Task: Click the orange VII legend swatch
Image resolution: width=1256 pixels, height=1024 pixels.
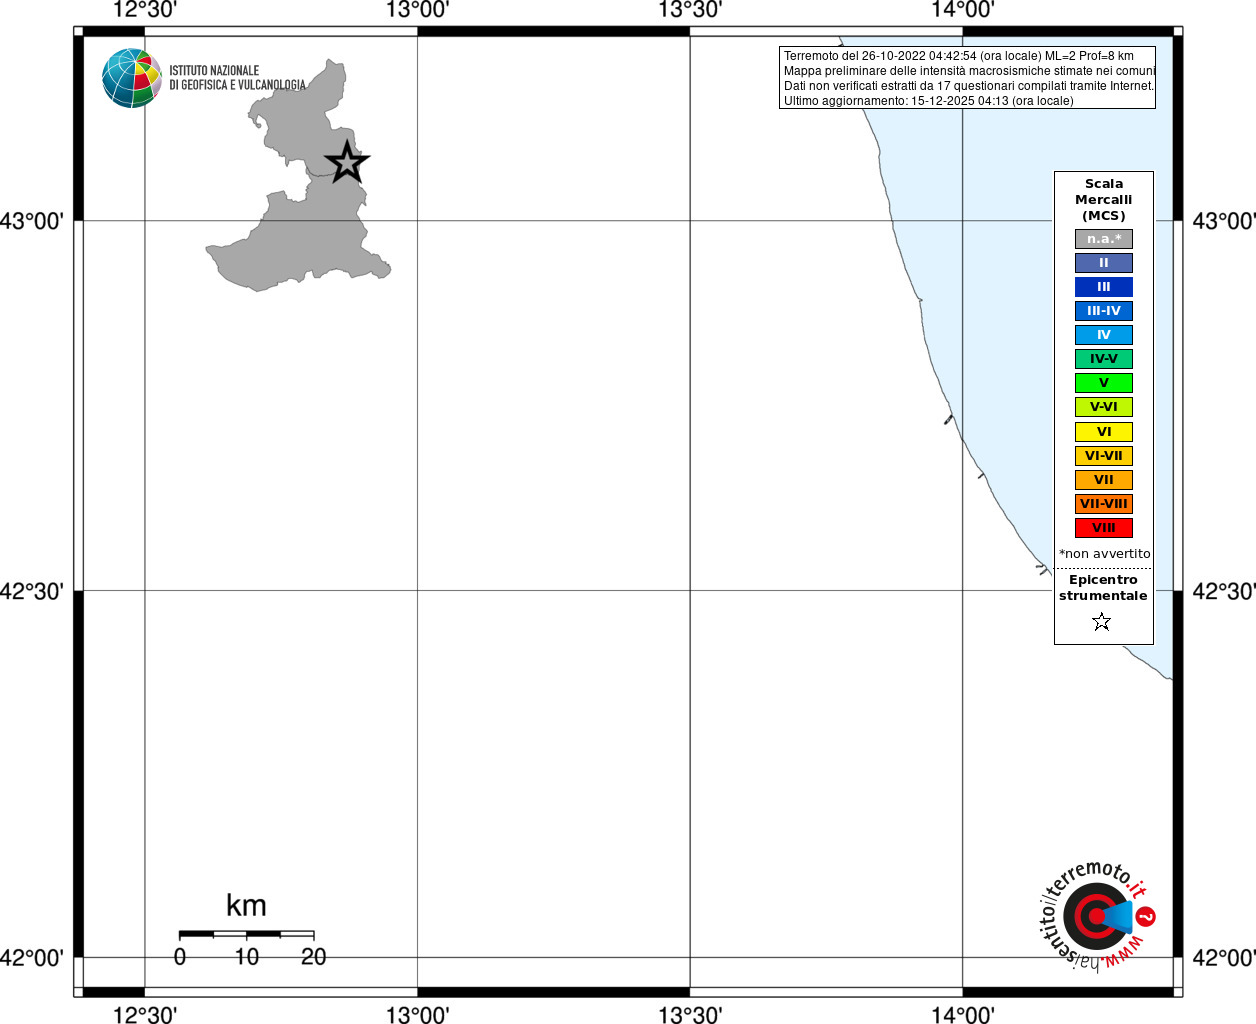Action: 1104,480
